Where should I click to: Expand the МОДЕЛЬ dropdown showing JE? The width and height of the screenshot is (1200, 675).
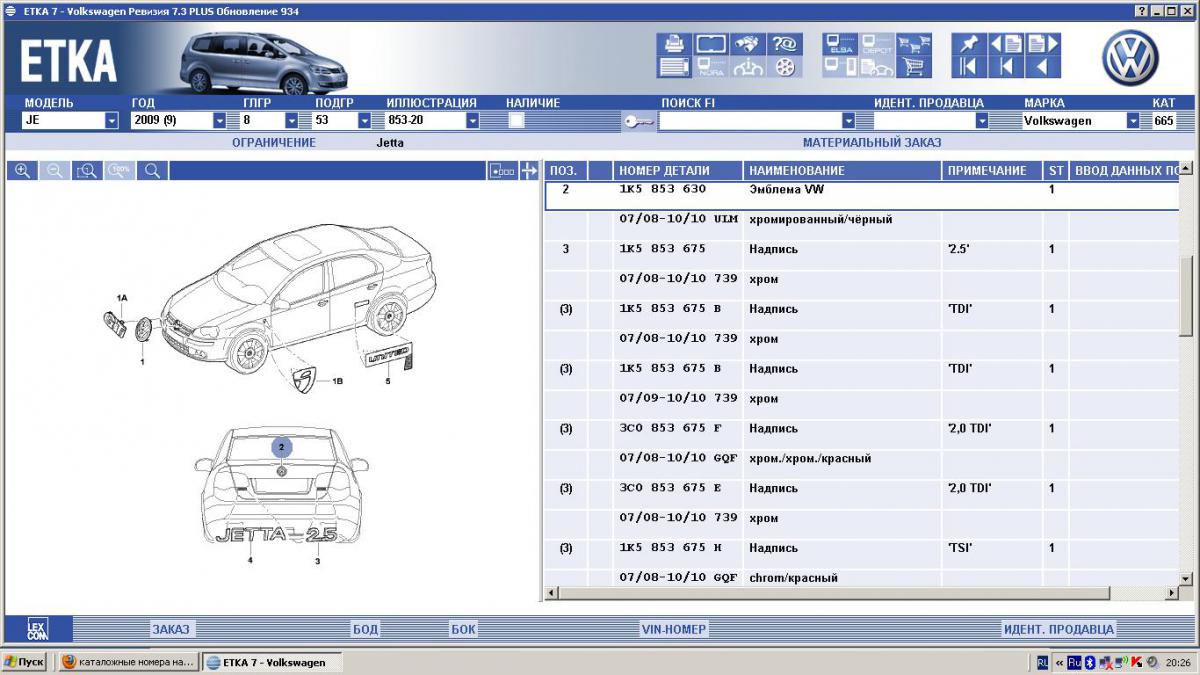tap(112, 121)
